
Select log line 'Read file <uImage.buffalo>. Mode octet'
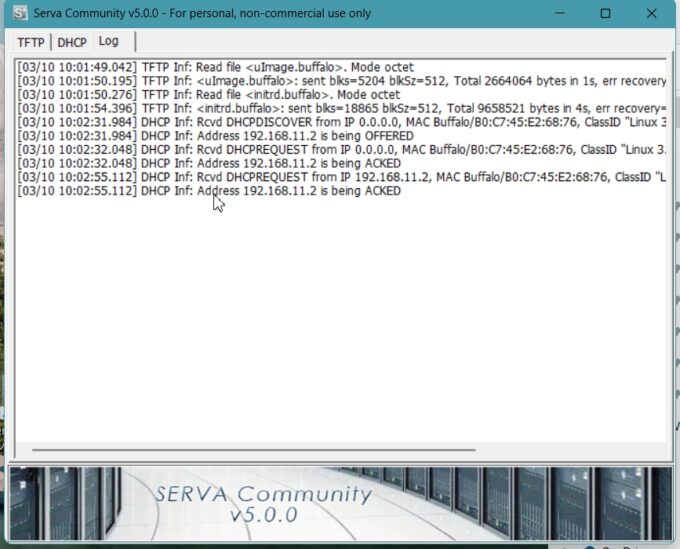click(216, 67)
